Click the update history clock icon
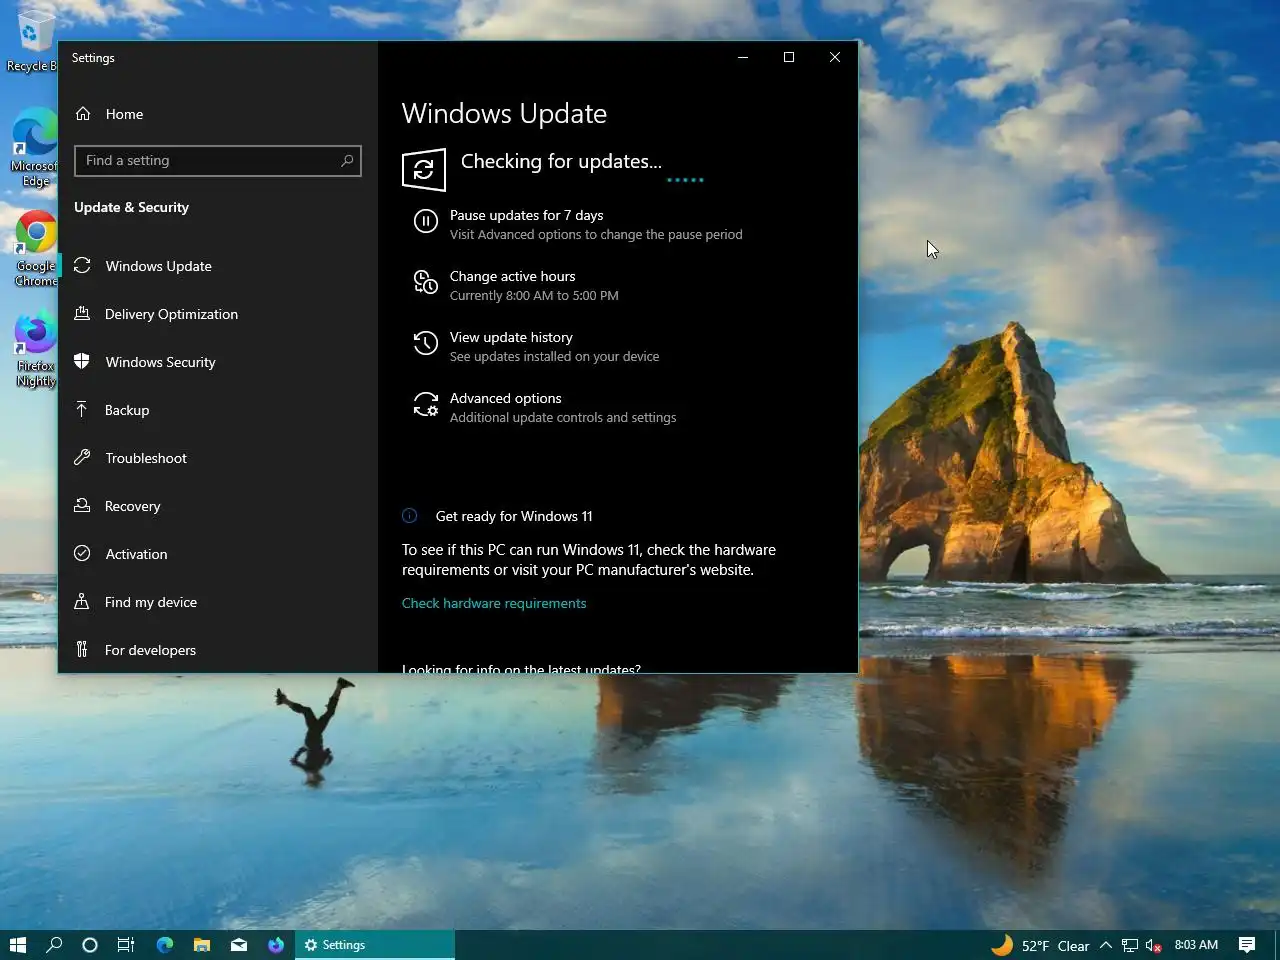The height and width of the screenshot is (960, 1280). 426,344
